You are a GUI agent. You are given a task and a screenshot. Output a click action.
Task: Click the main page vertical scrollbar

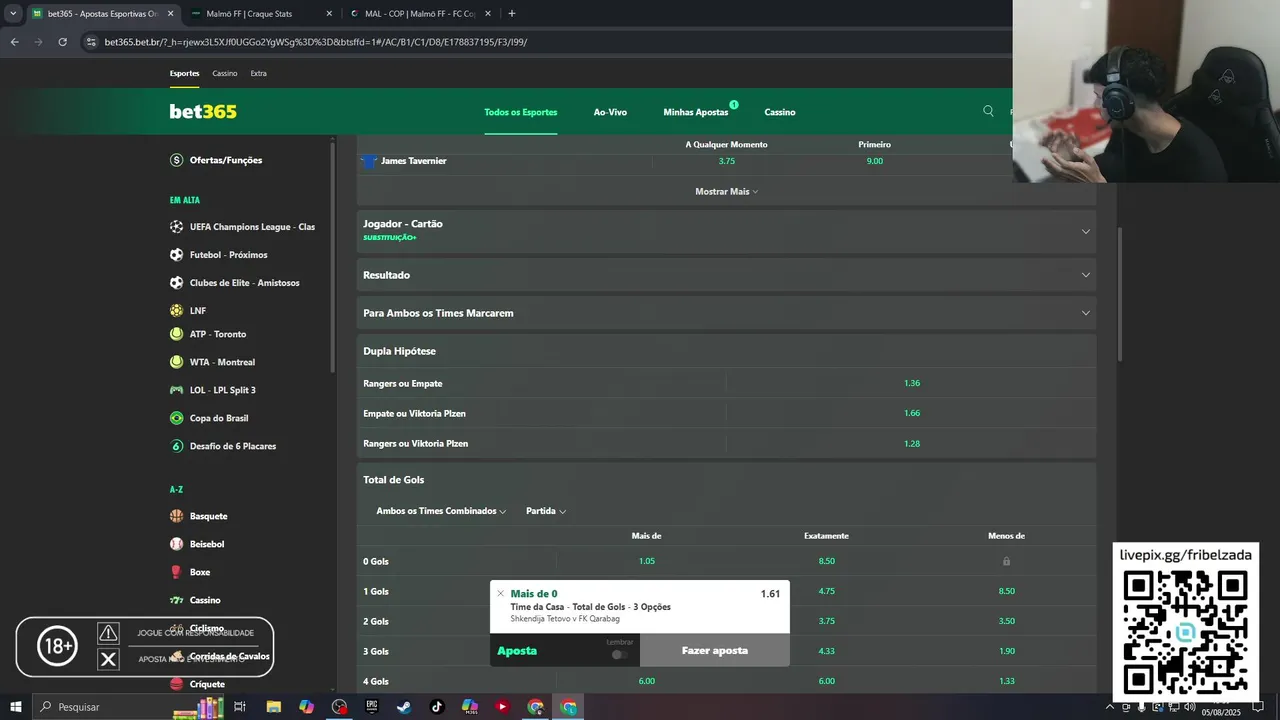(x=1120, y=295)
